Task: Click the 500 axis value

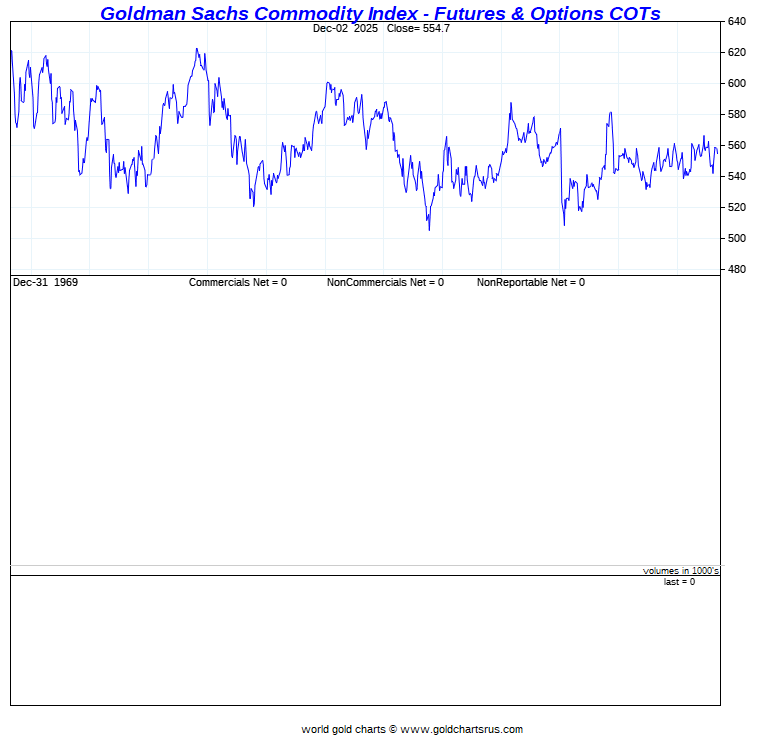Action: click(x=737, y=239)
